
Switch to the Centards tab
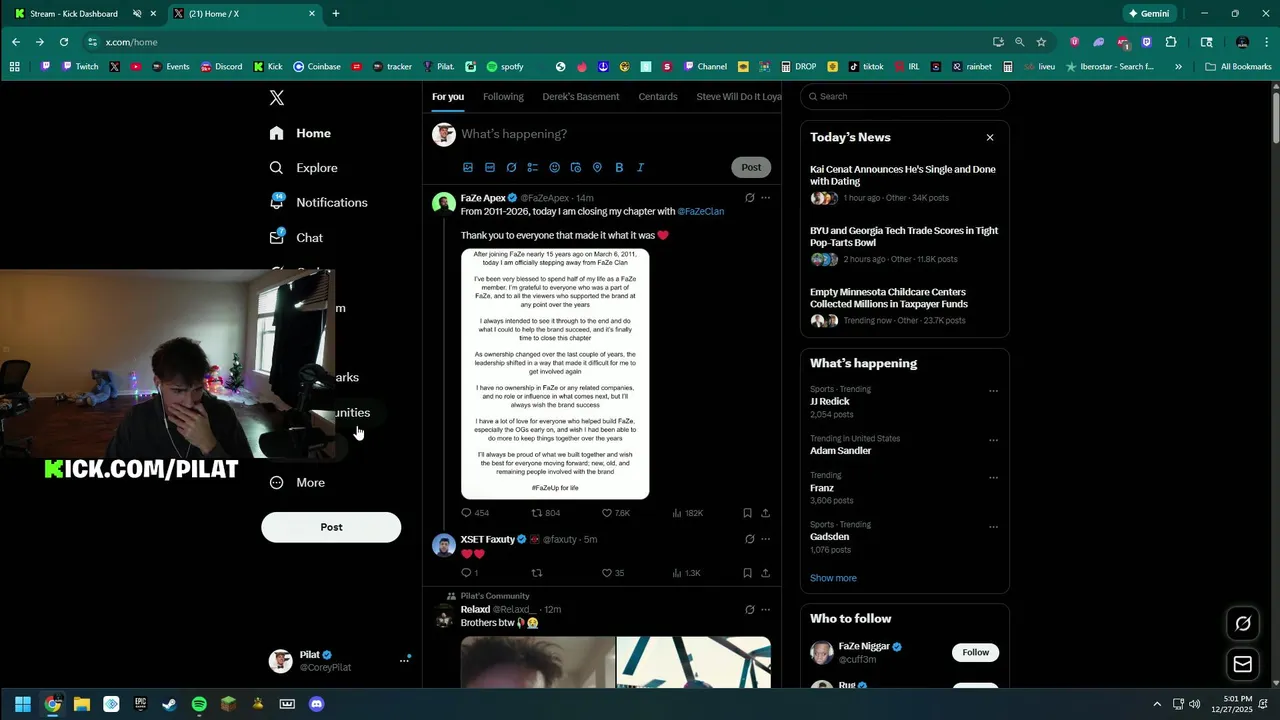click(x=658, y=97)
